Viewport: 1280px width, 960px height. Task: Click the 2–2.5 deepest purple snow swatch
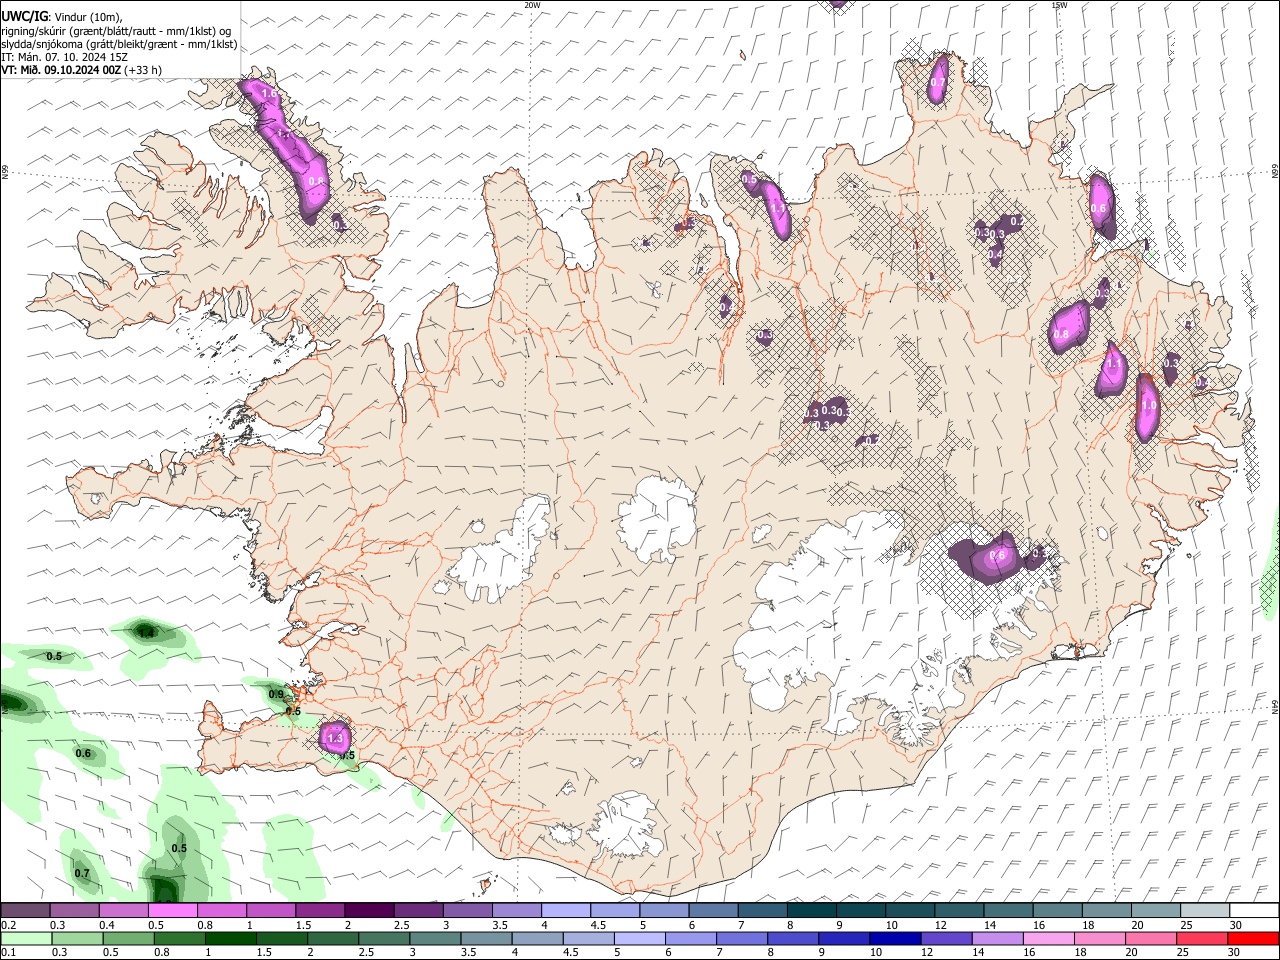point(369,911)
